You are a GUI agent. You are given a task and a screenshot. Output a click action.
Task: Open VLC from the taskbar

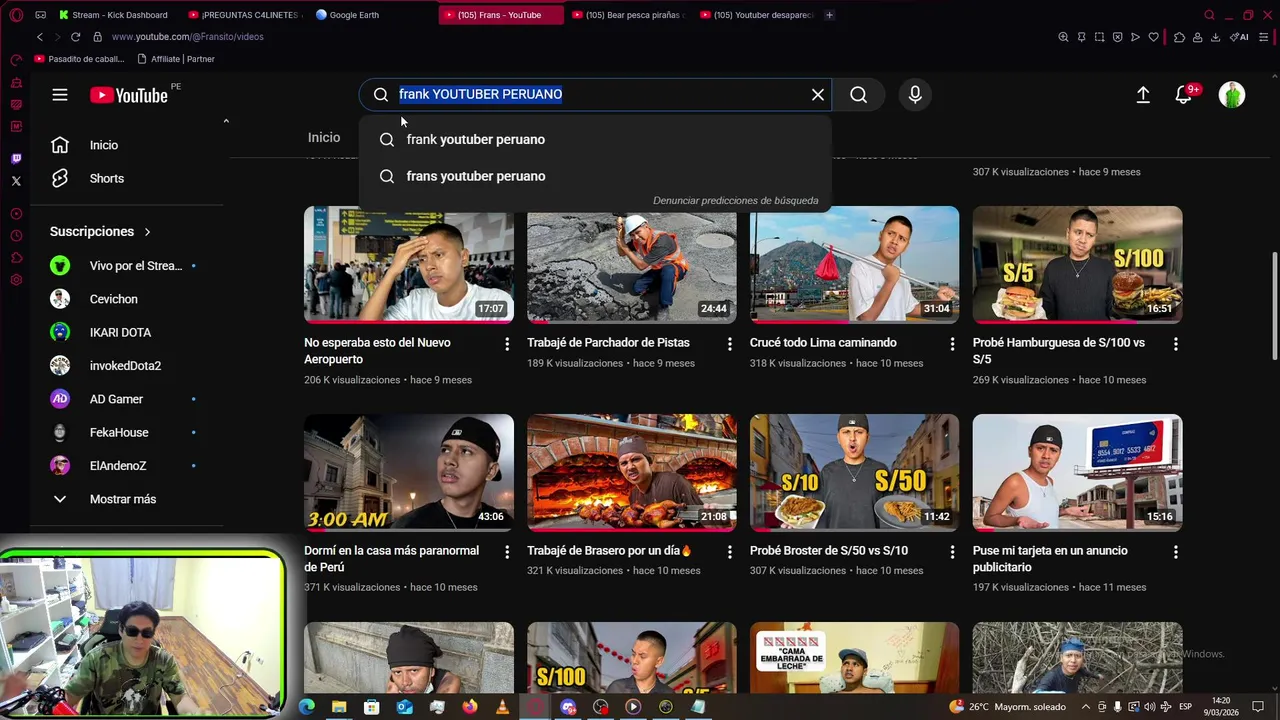click(x=502, y=707)
